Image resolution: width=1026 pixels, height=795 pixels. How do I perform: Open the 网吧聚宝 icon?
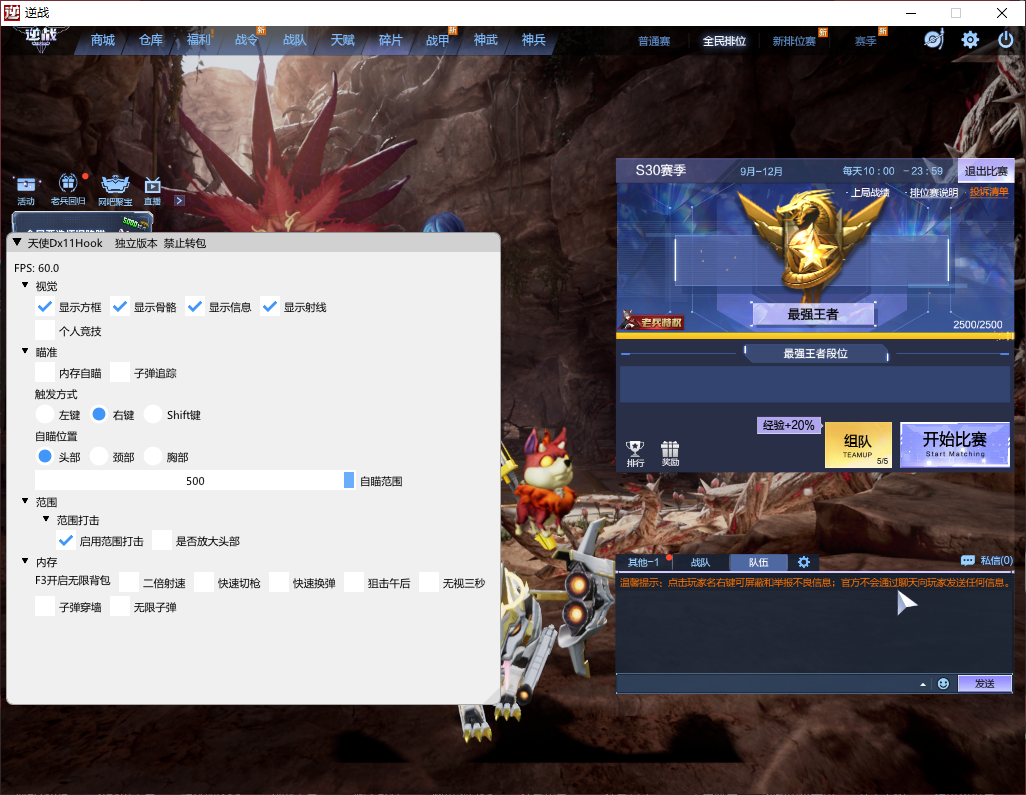[x=114, y=186]
